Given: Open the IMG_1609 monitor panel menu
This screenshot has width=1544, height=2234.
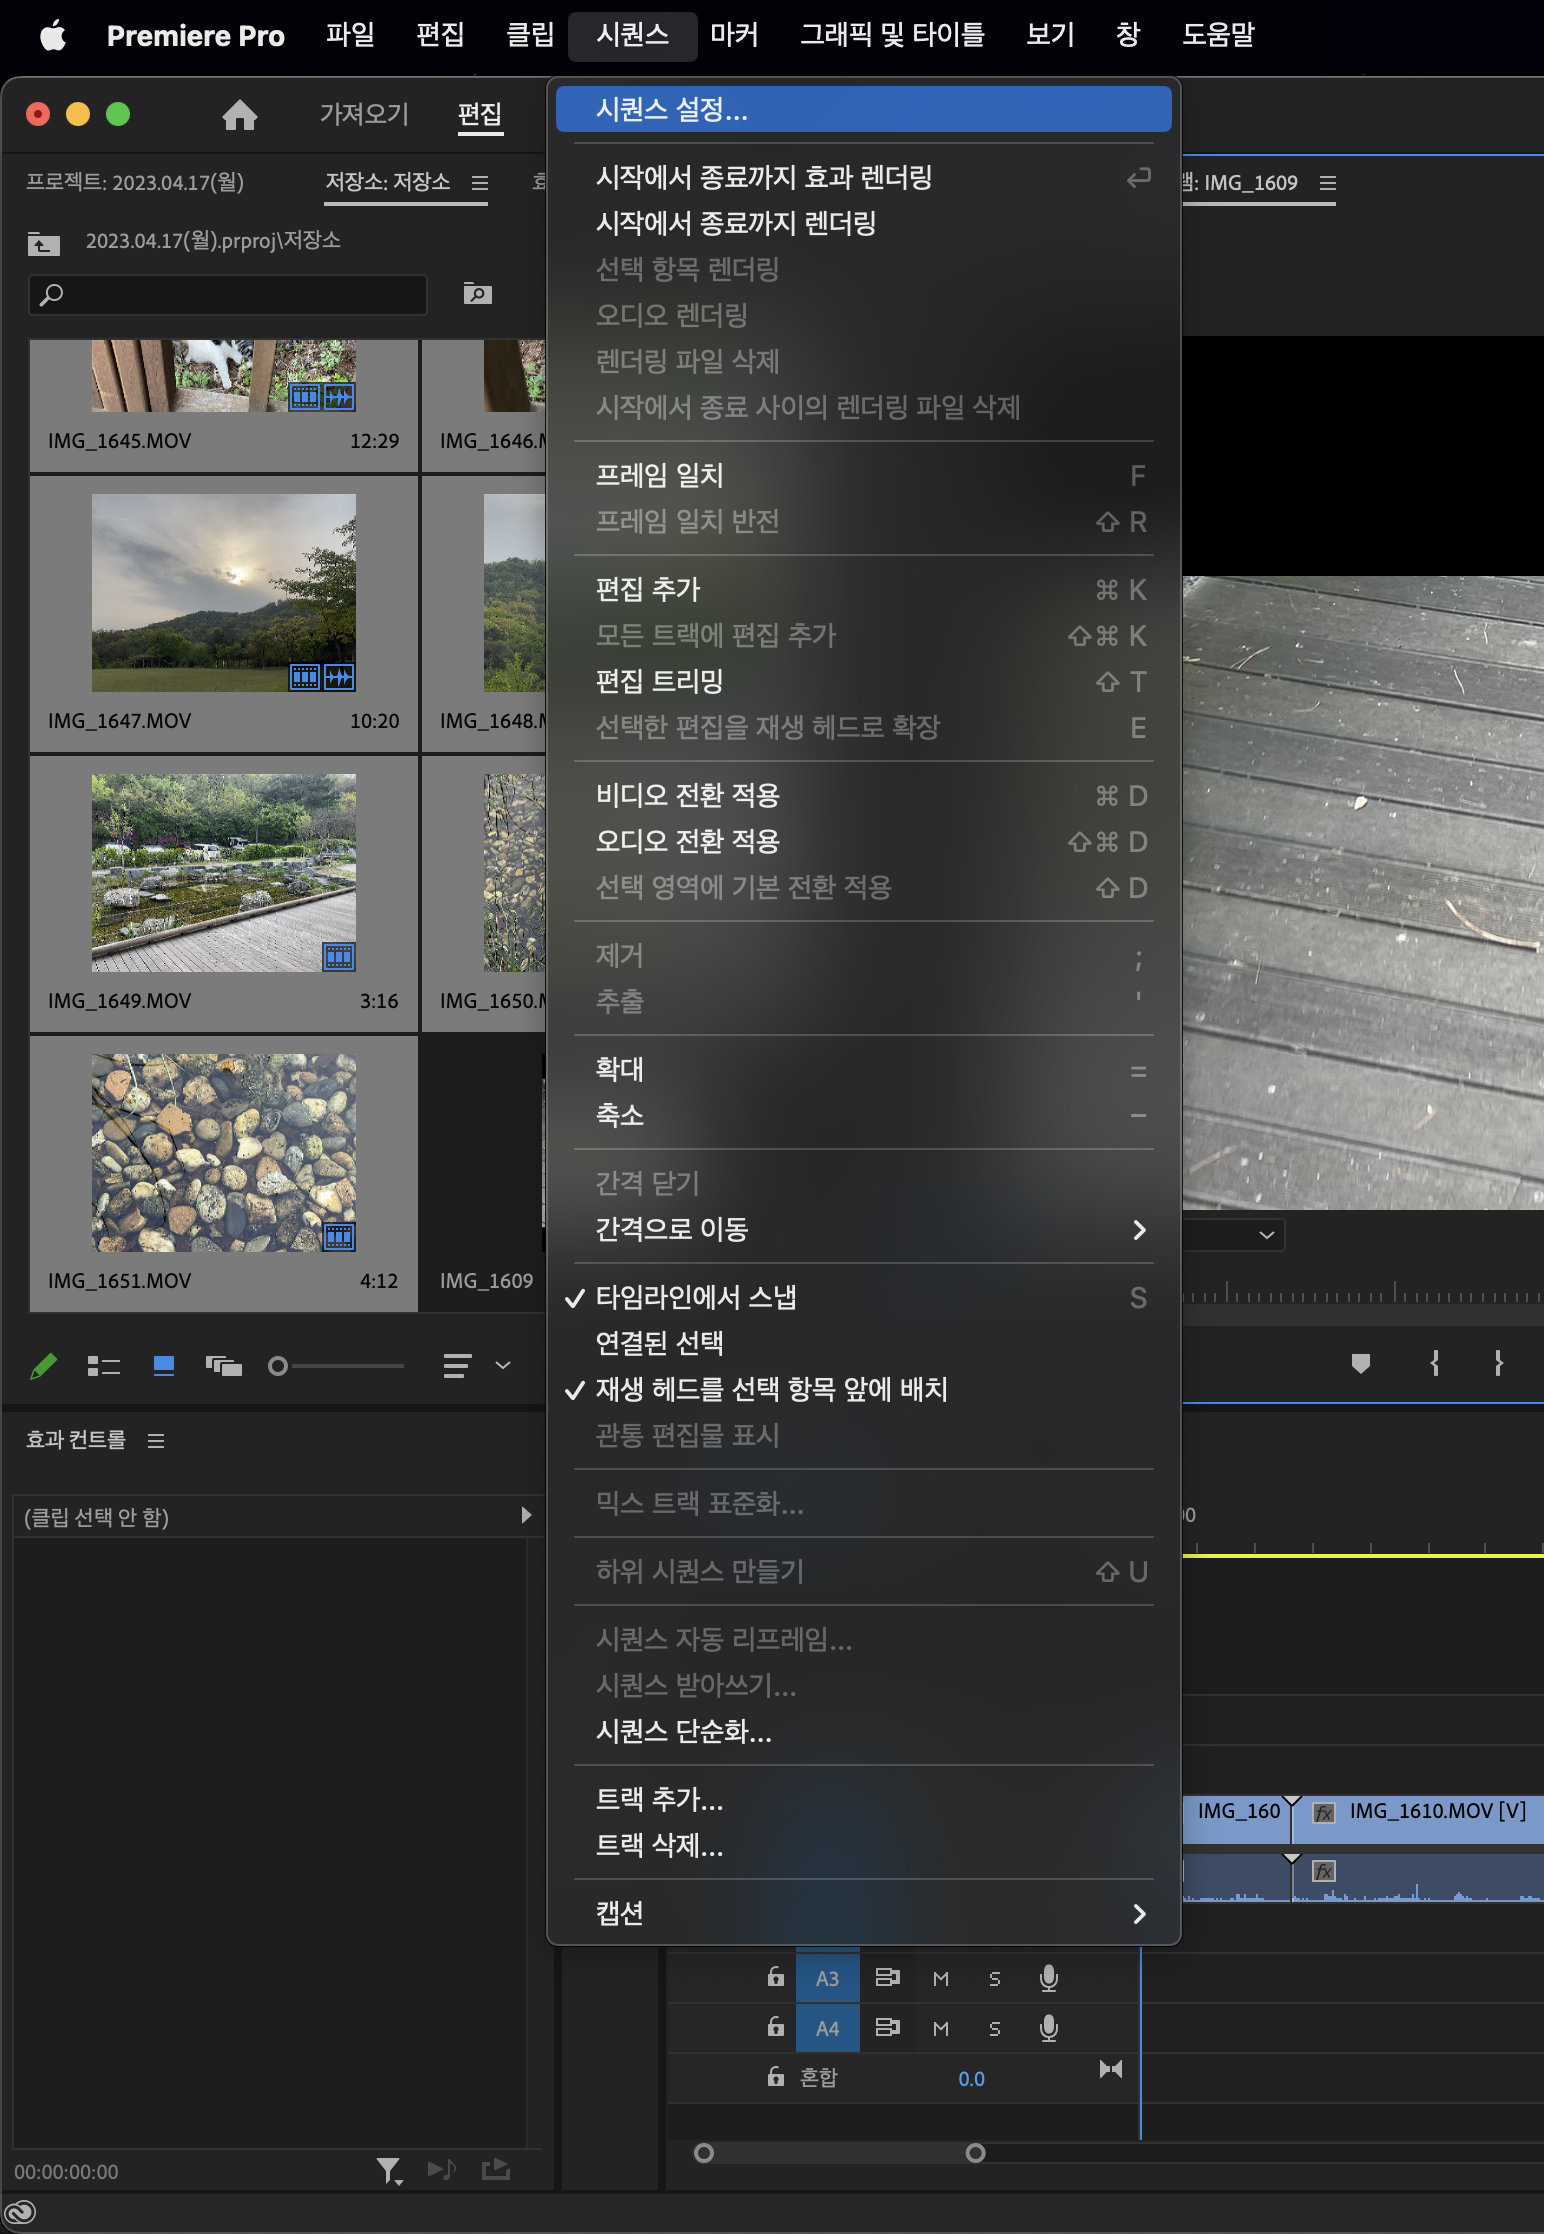Looking at the screenshot, I should (1328, 183).
